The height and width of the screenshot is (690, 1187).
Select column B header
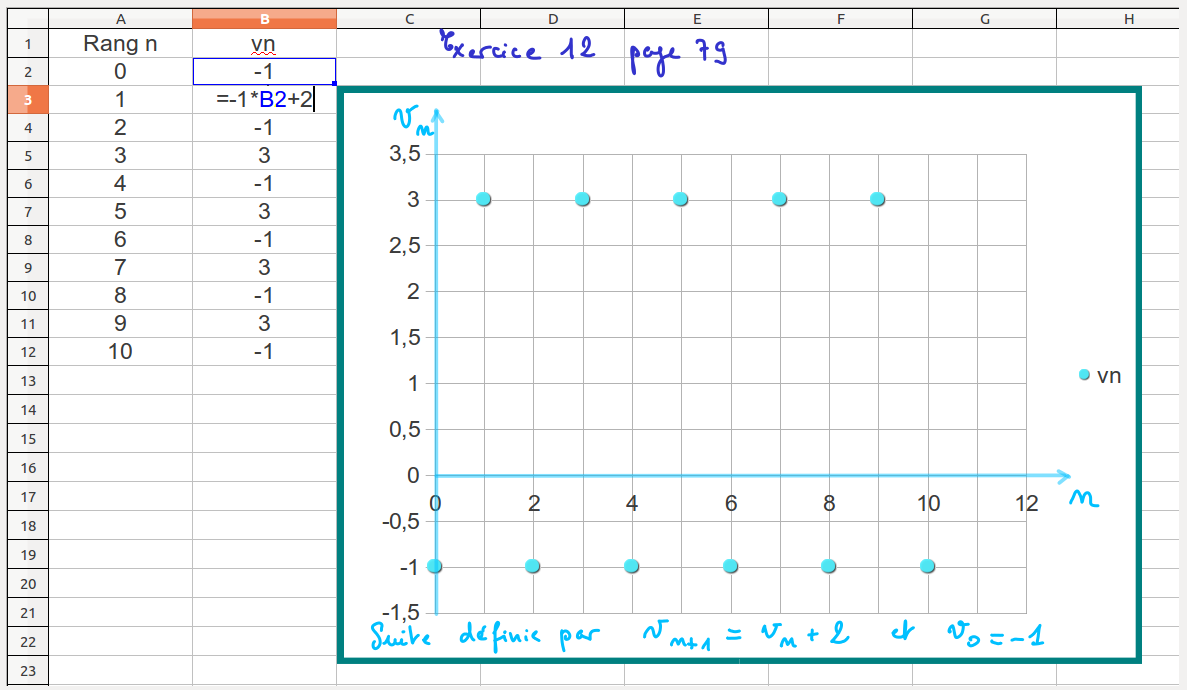(264, 19)
